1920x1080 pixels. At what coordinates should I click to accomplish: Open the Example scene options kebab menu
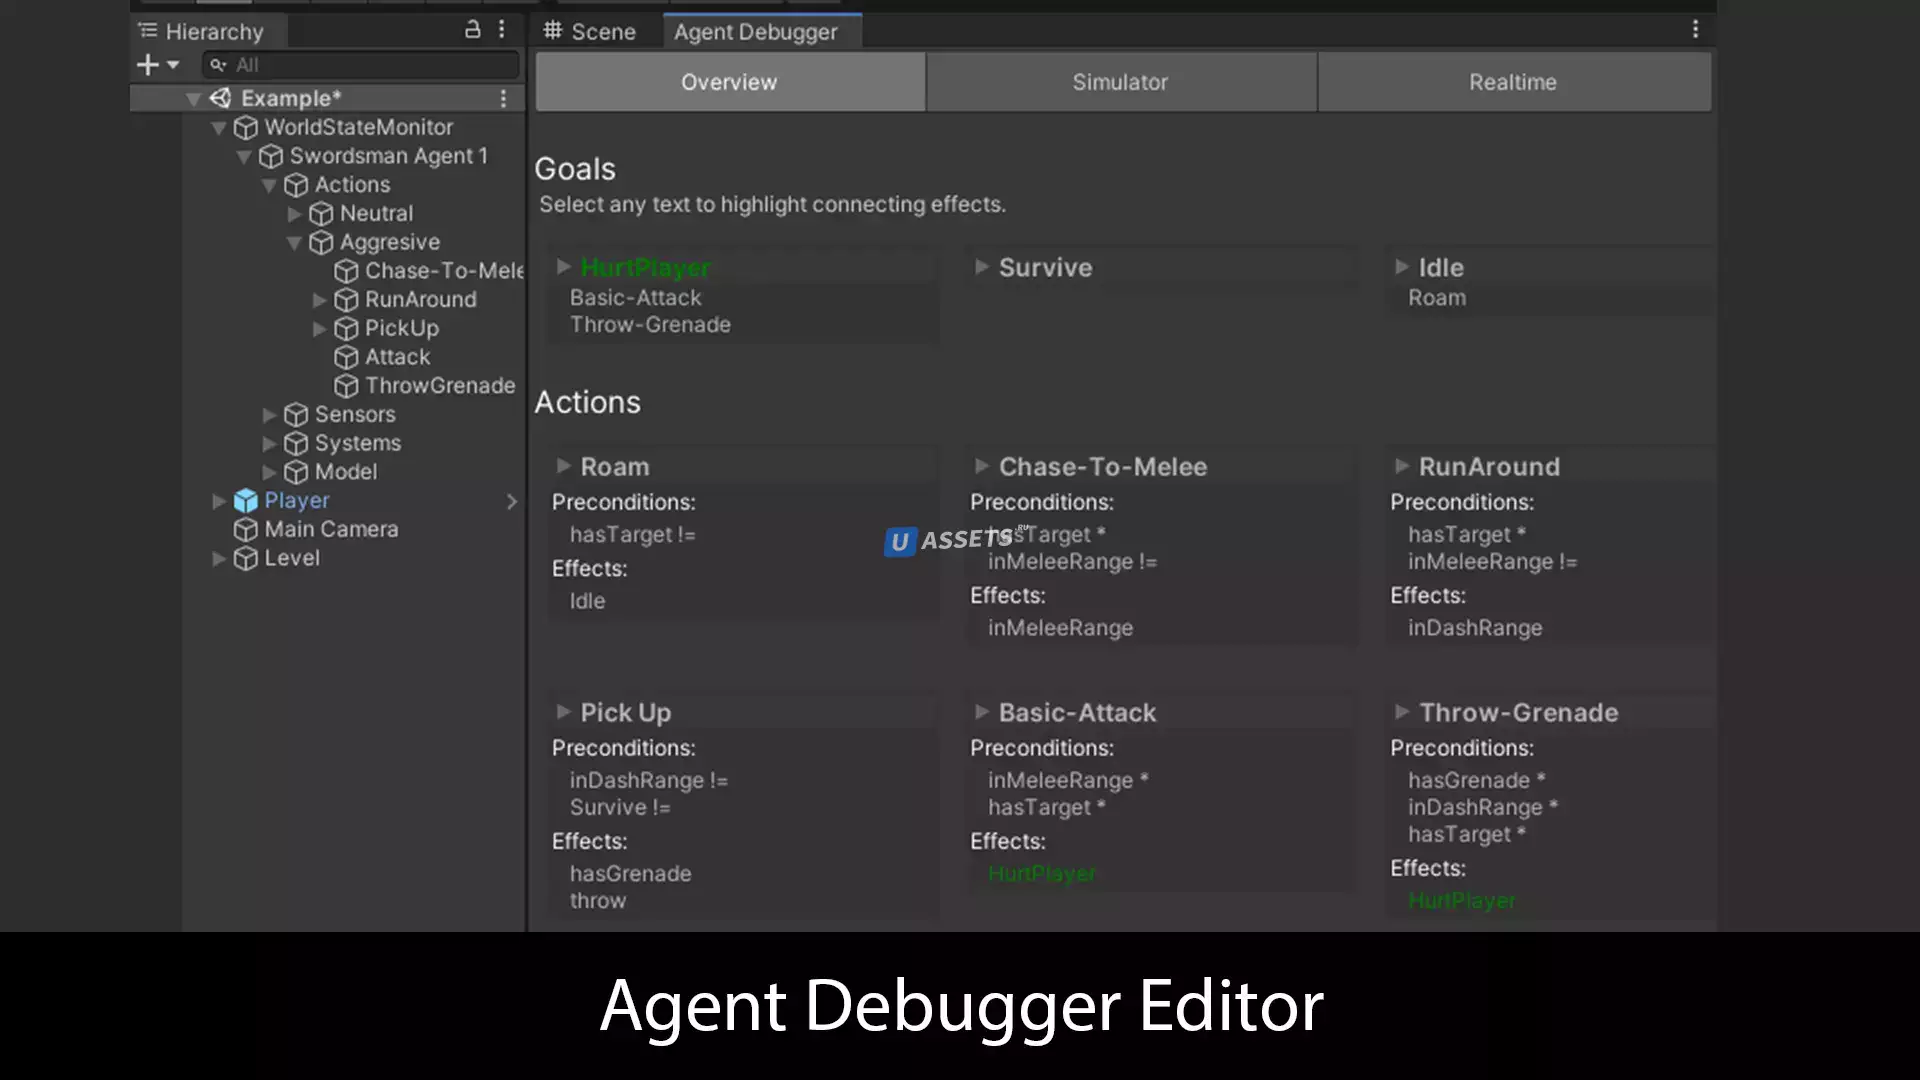pyautogui.click(x=503, y=98)
